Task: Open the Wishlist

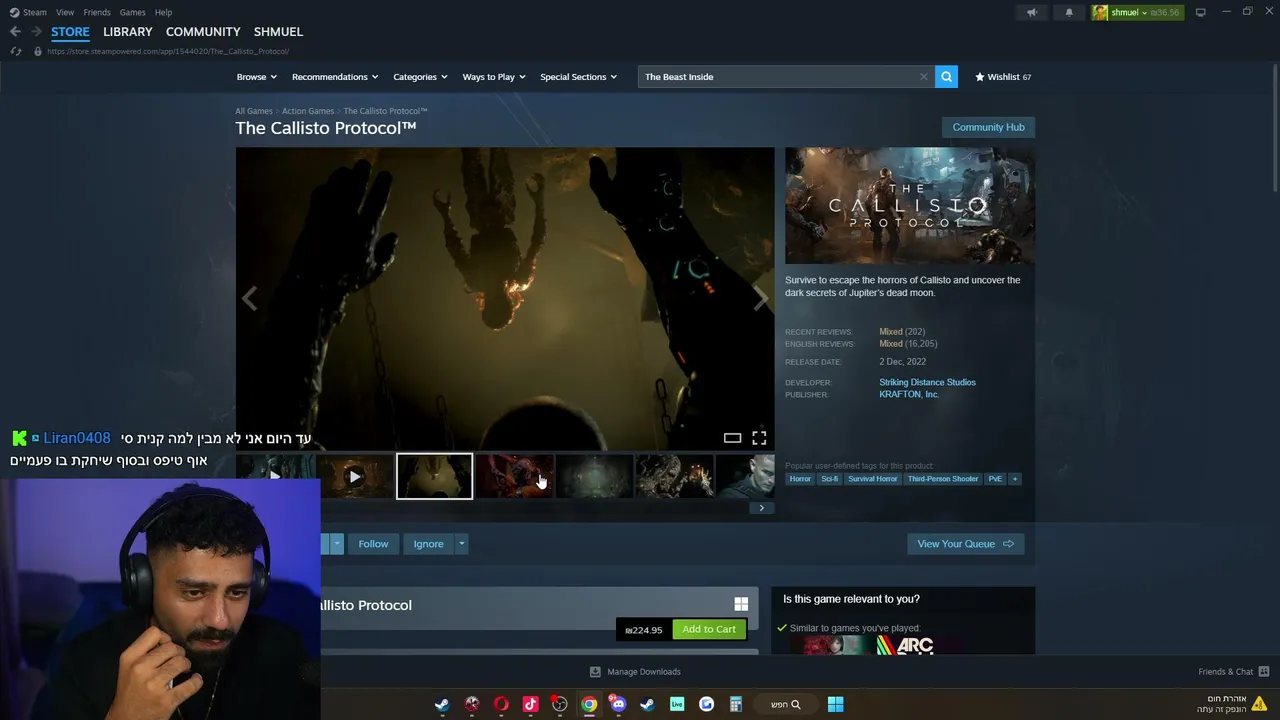Action: 1003,77
